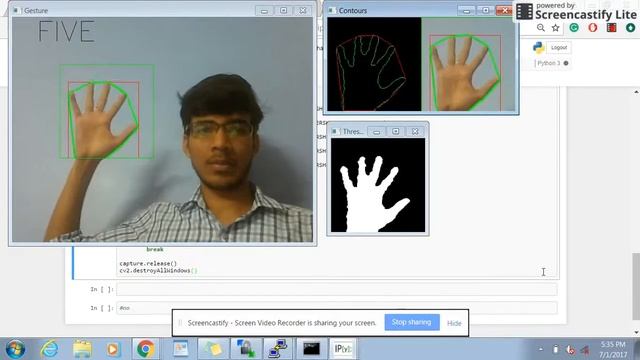Click the notebook scrollbar up arrow
Screen dimensions: 640x360
(636, 92)
